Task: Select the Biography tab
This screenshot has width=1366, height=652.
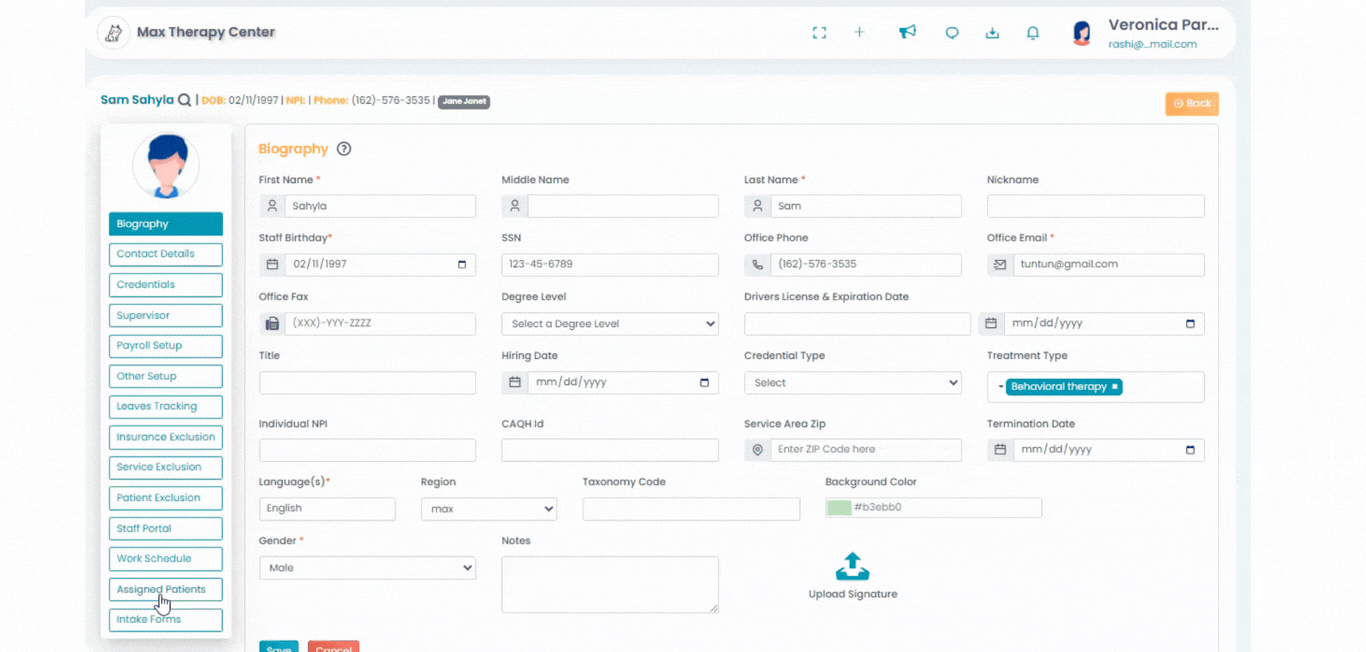Action: [x=166, y=224]
